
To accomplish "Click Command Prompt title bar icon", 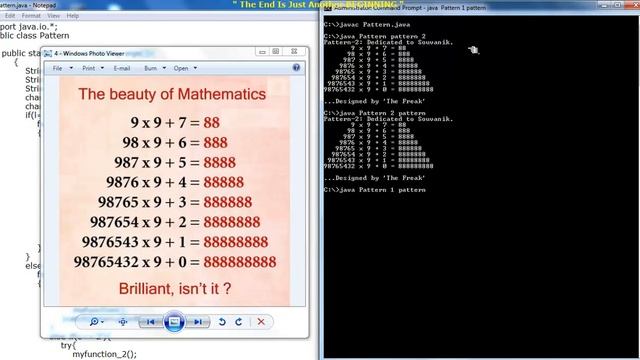I will (x=328, y=8).
